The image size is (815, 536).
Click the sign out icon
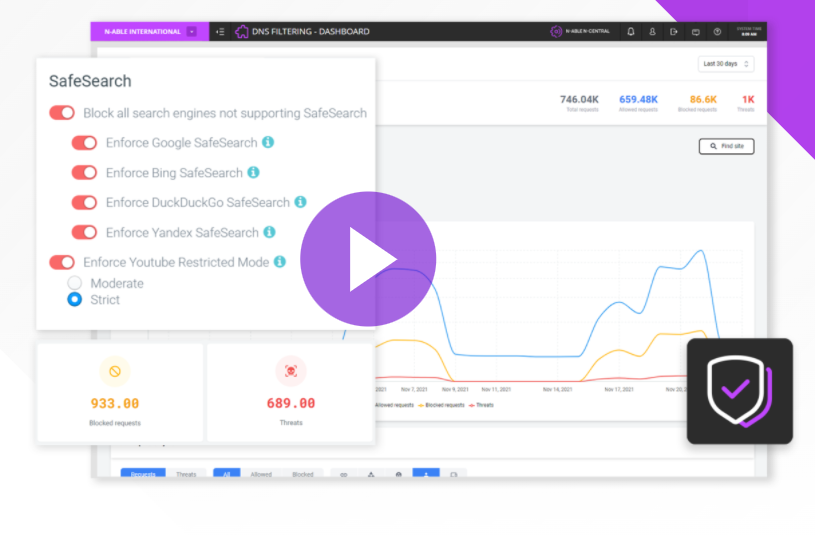pos(674,32)
